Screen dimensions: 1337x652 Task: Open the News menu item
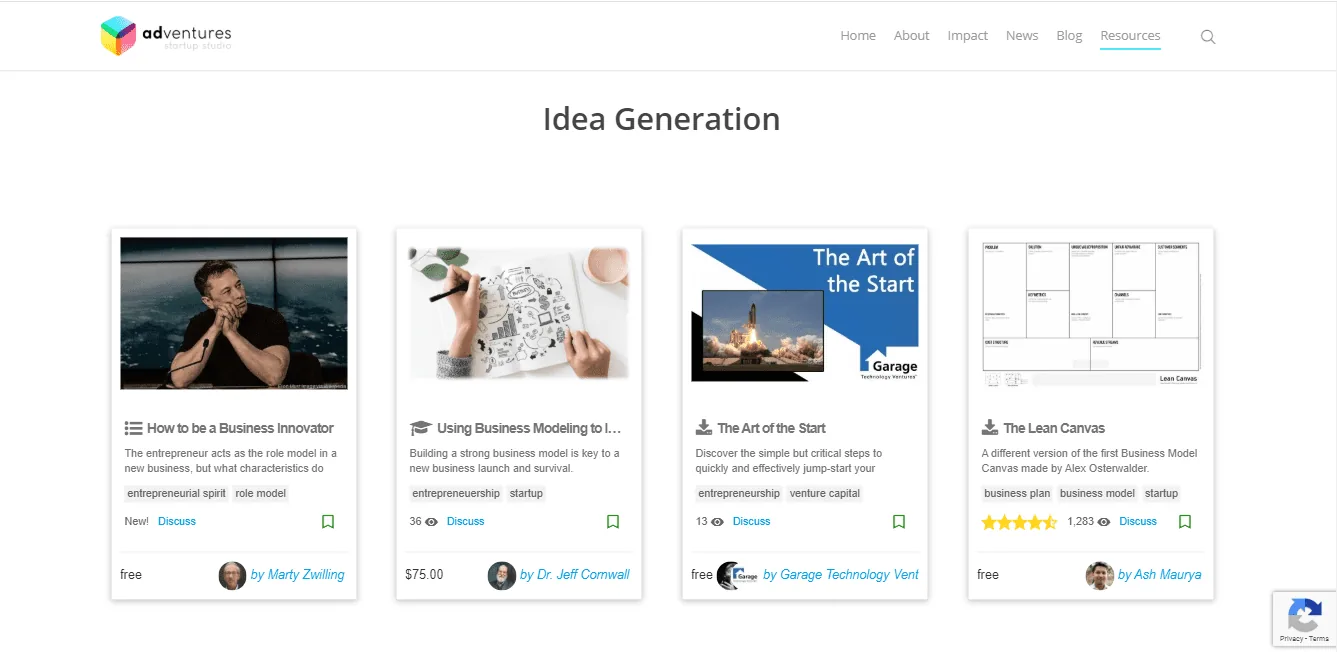pyautogui.click(x=1022, y=36)
